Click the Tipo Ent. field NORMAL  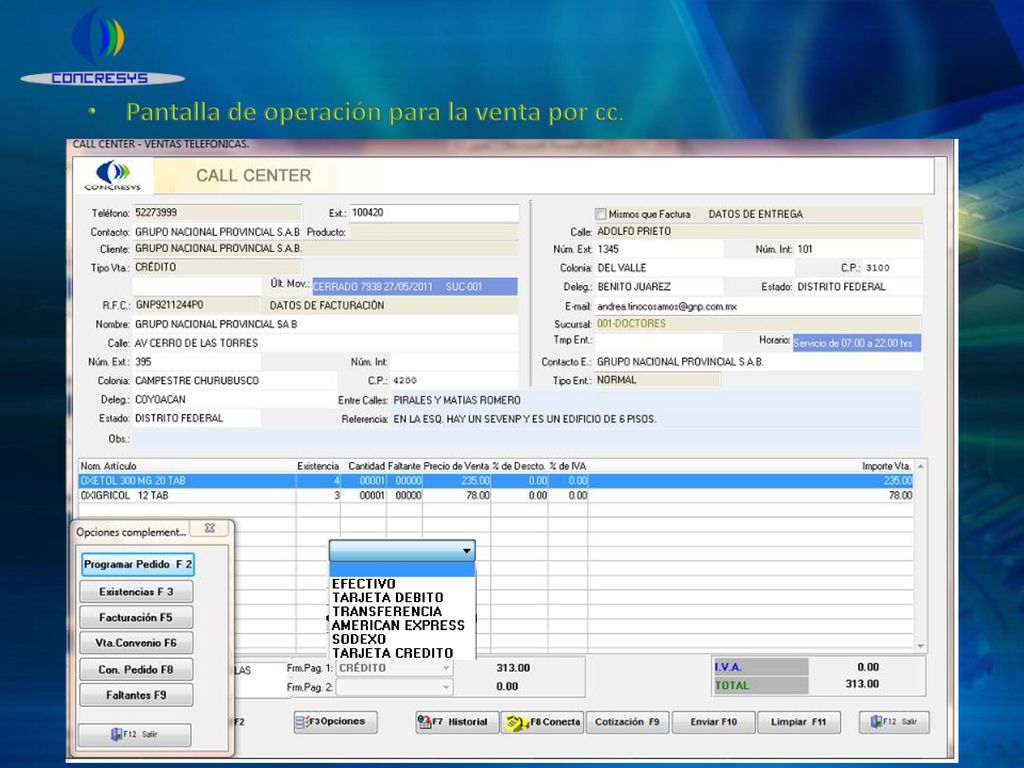pos(657,380)
